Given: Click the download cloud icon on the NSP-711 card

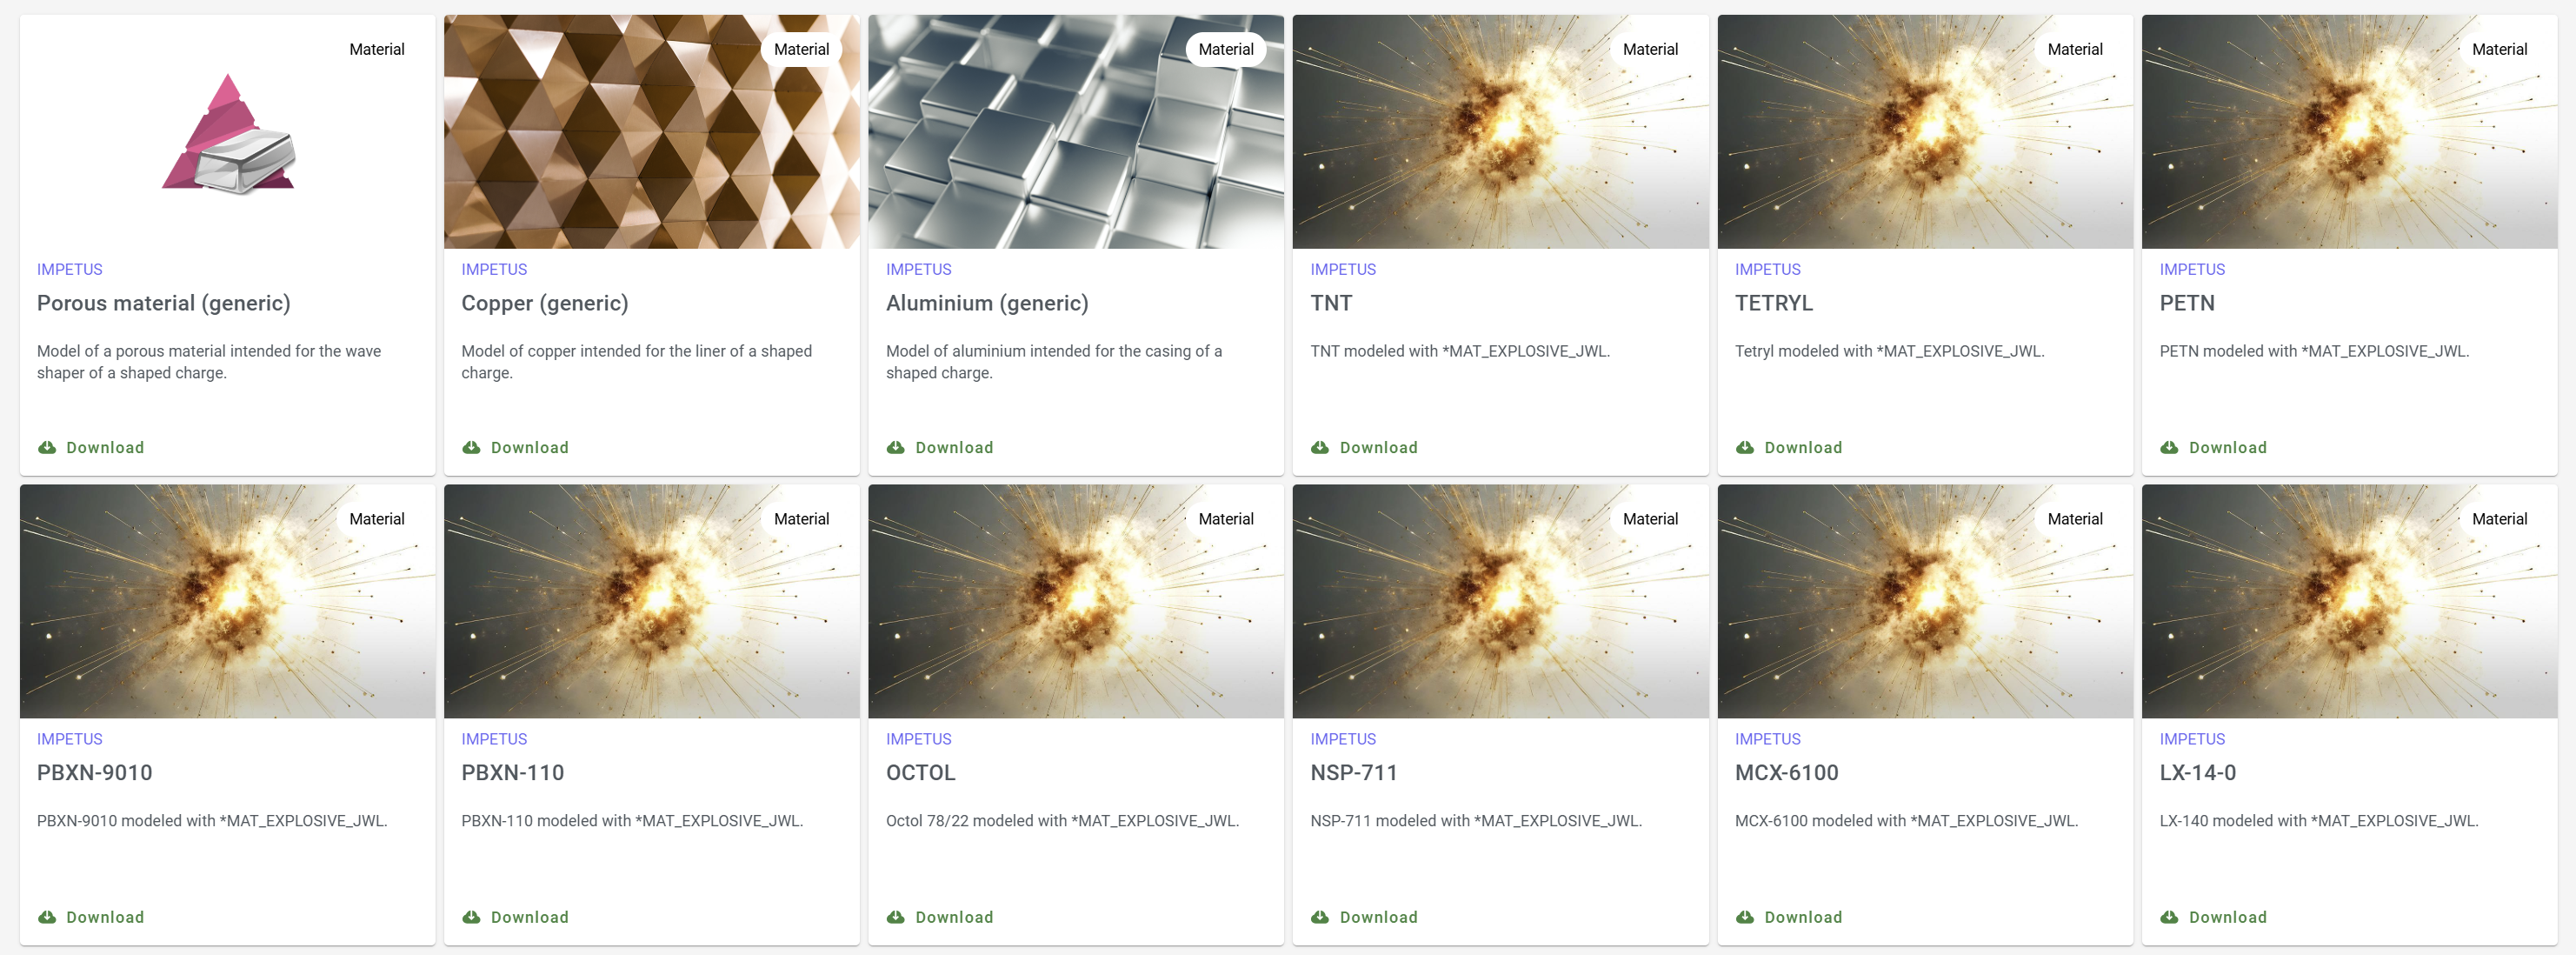Looking at the screenshot, I should click(x=1320, y=917).
